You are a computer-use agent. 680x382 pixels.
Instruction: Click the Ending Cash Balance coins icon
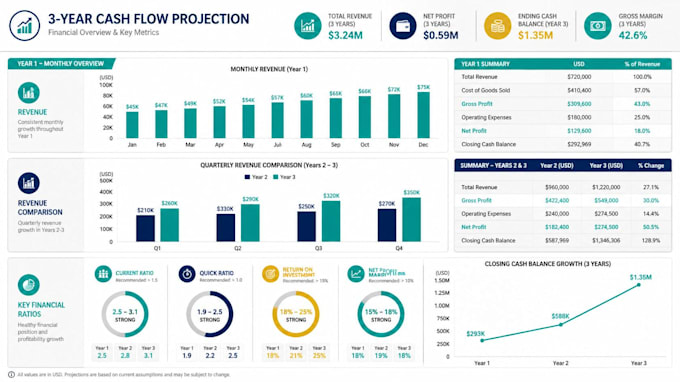coord(497,26)
